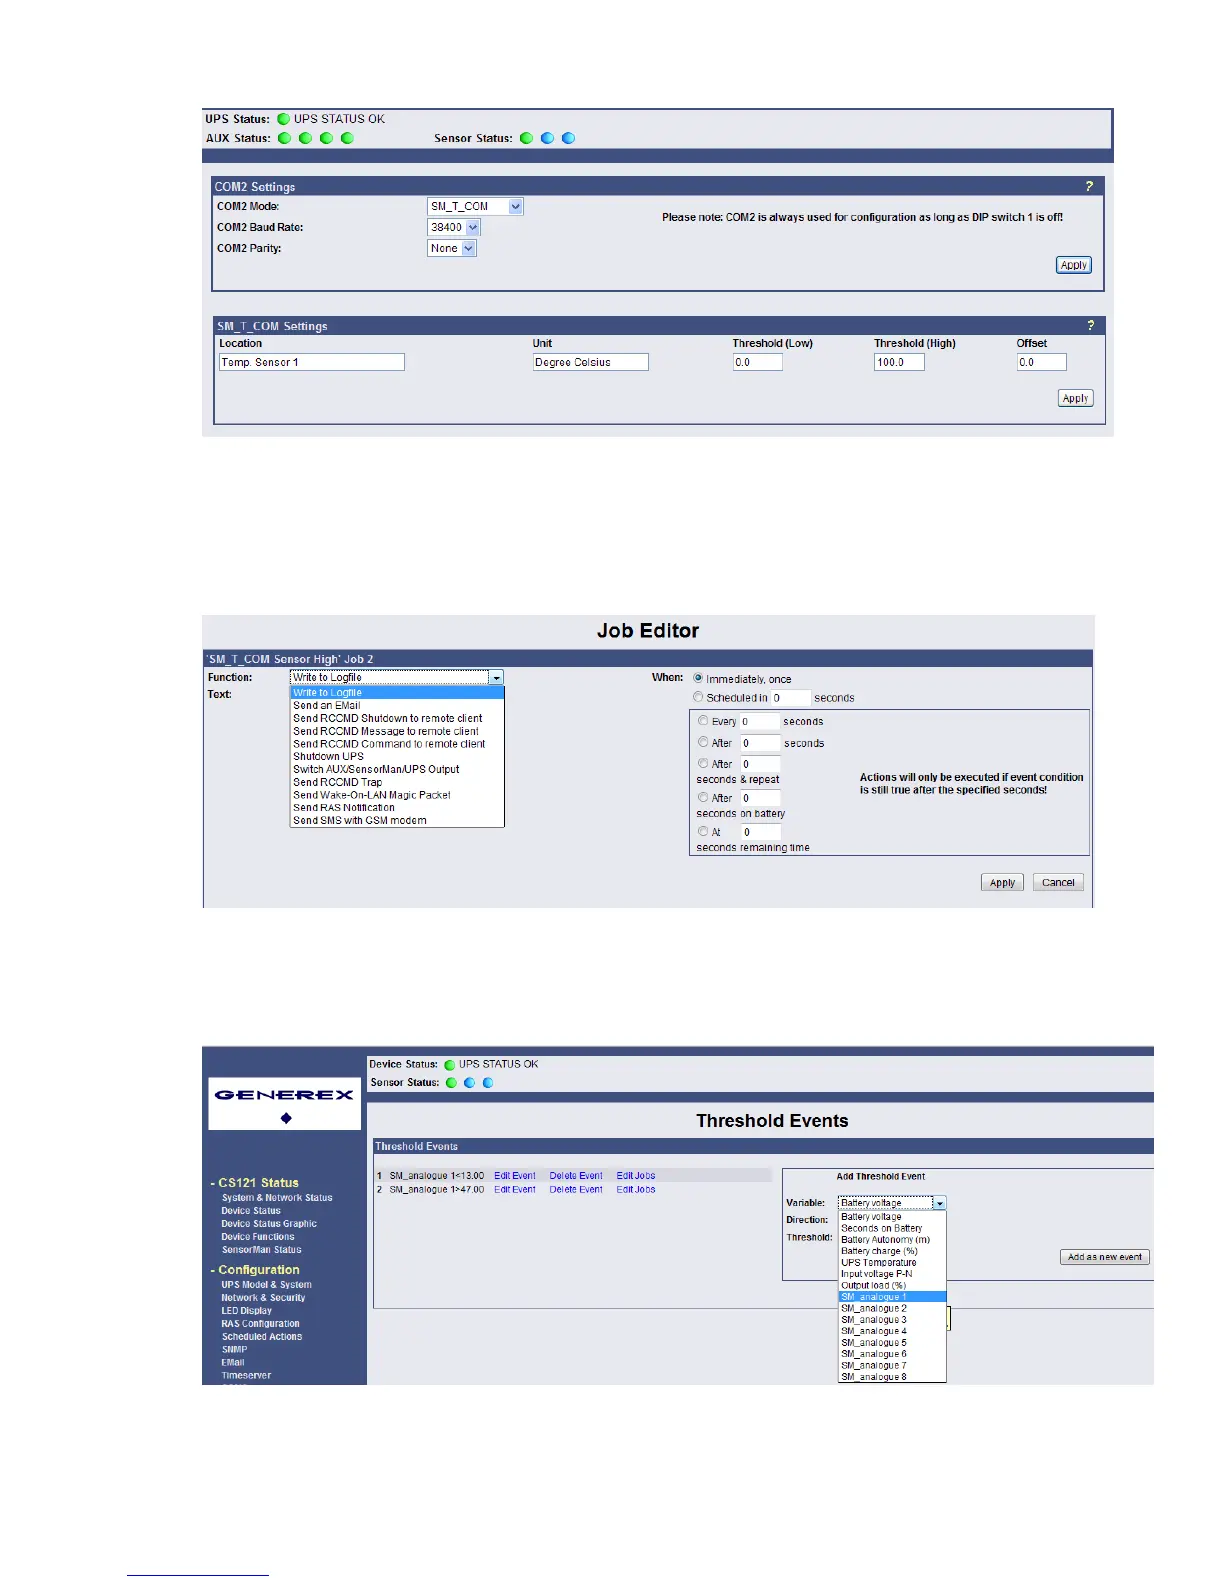Select 'Output load (%)' variable option
Screen dimensions: 1224x1584
click(873, 1285)
